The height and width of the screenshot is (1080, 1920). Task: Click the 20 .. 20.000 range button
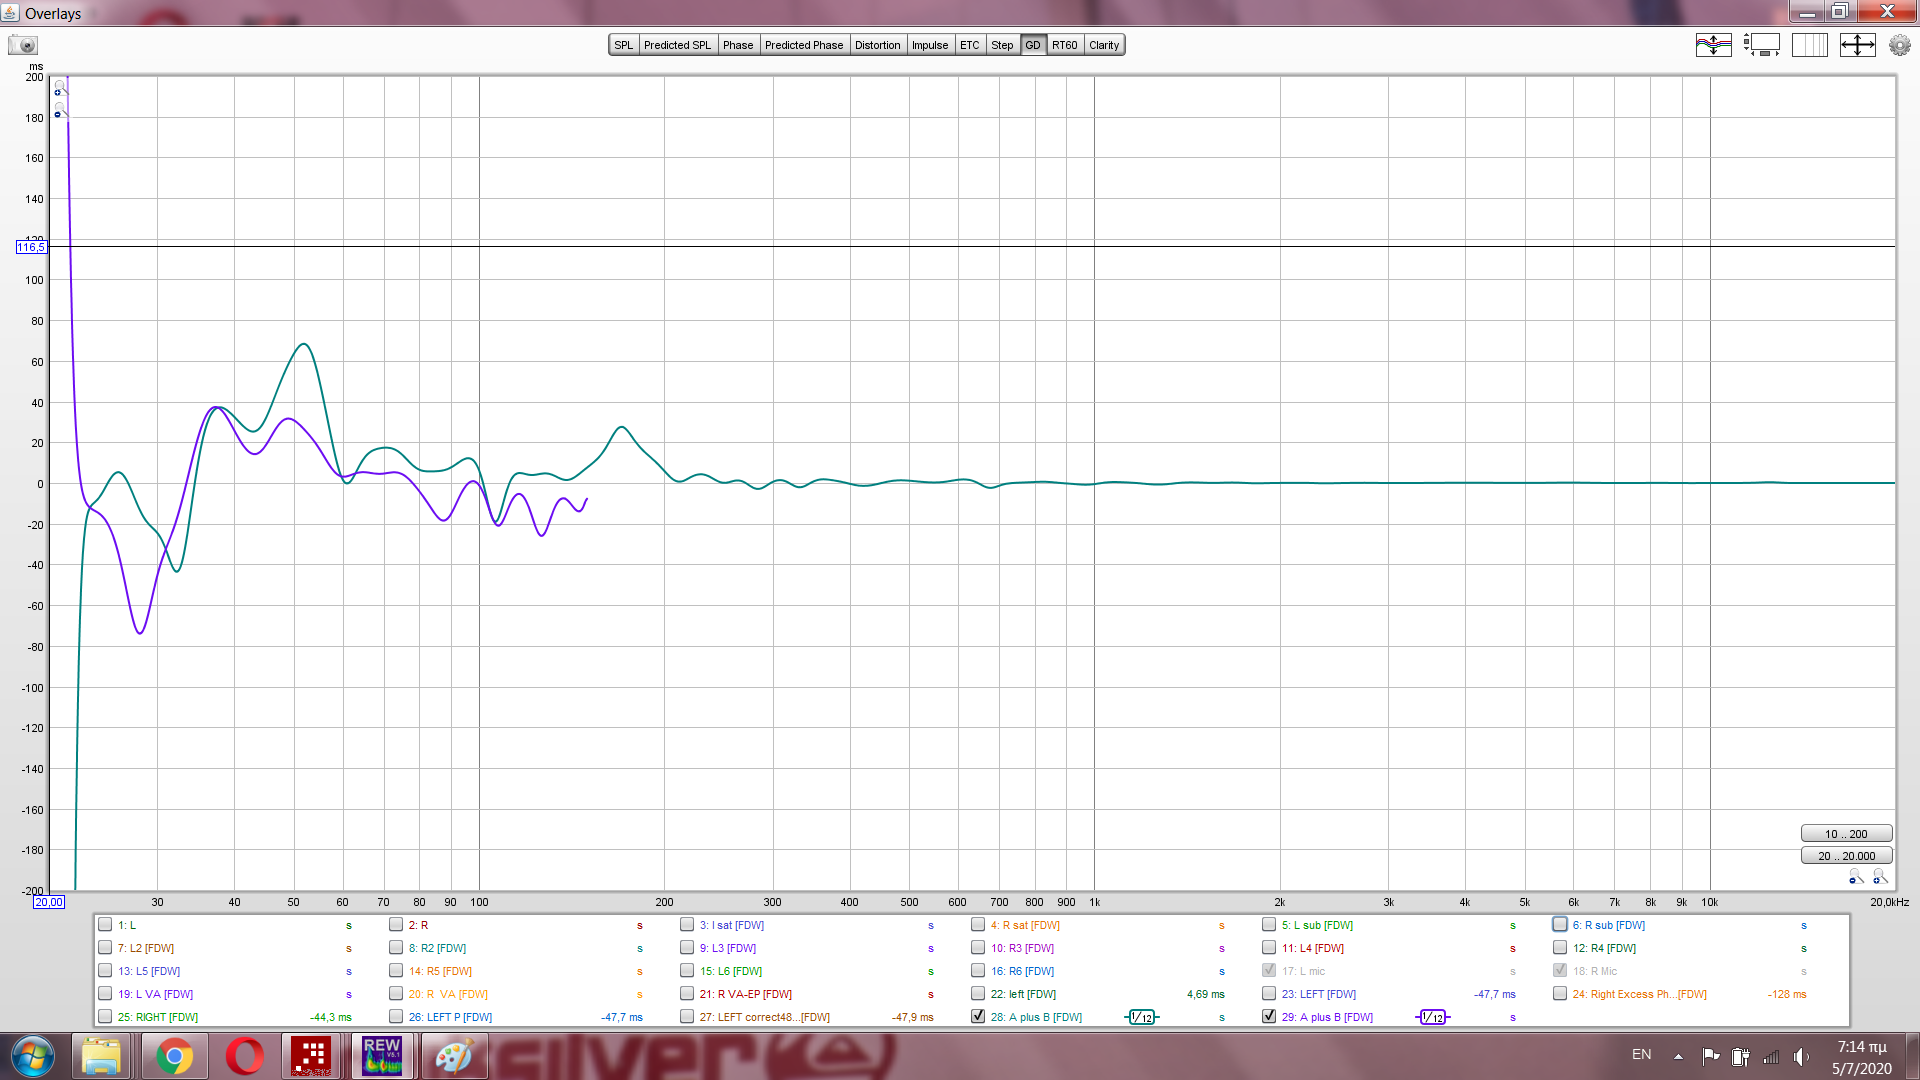tap(1845, 856)
